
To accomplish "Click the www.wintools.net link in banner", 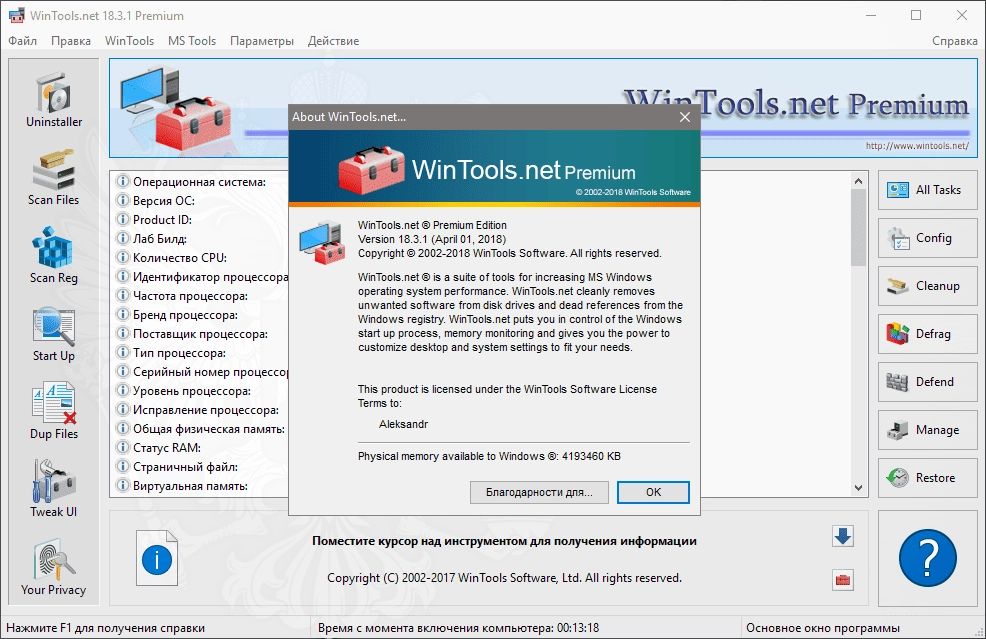I will 917,146.
